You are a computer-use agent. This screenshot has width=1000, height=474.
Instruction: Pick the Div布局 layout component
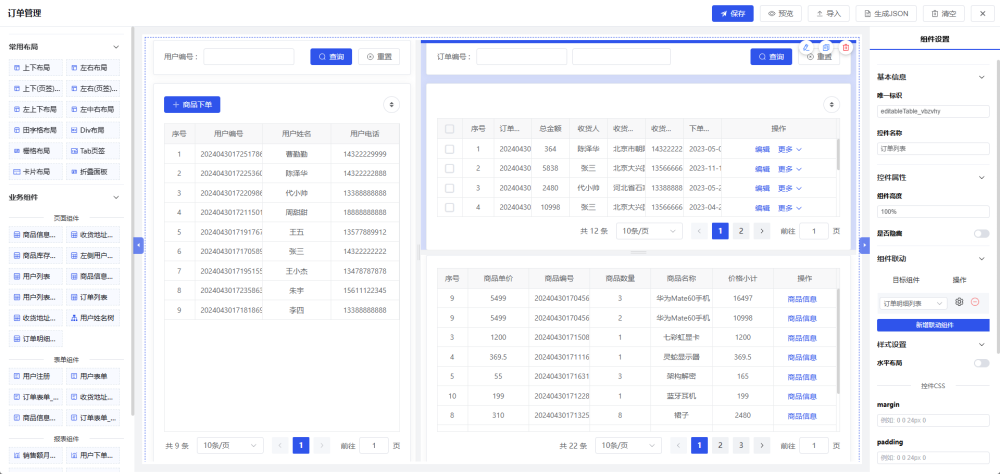click(x=92, y=130)
